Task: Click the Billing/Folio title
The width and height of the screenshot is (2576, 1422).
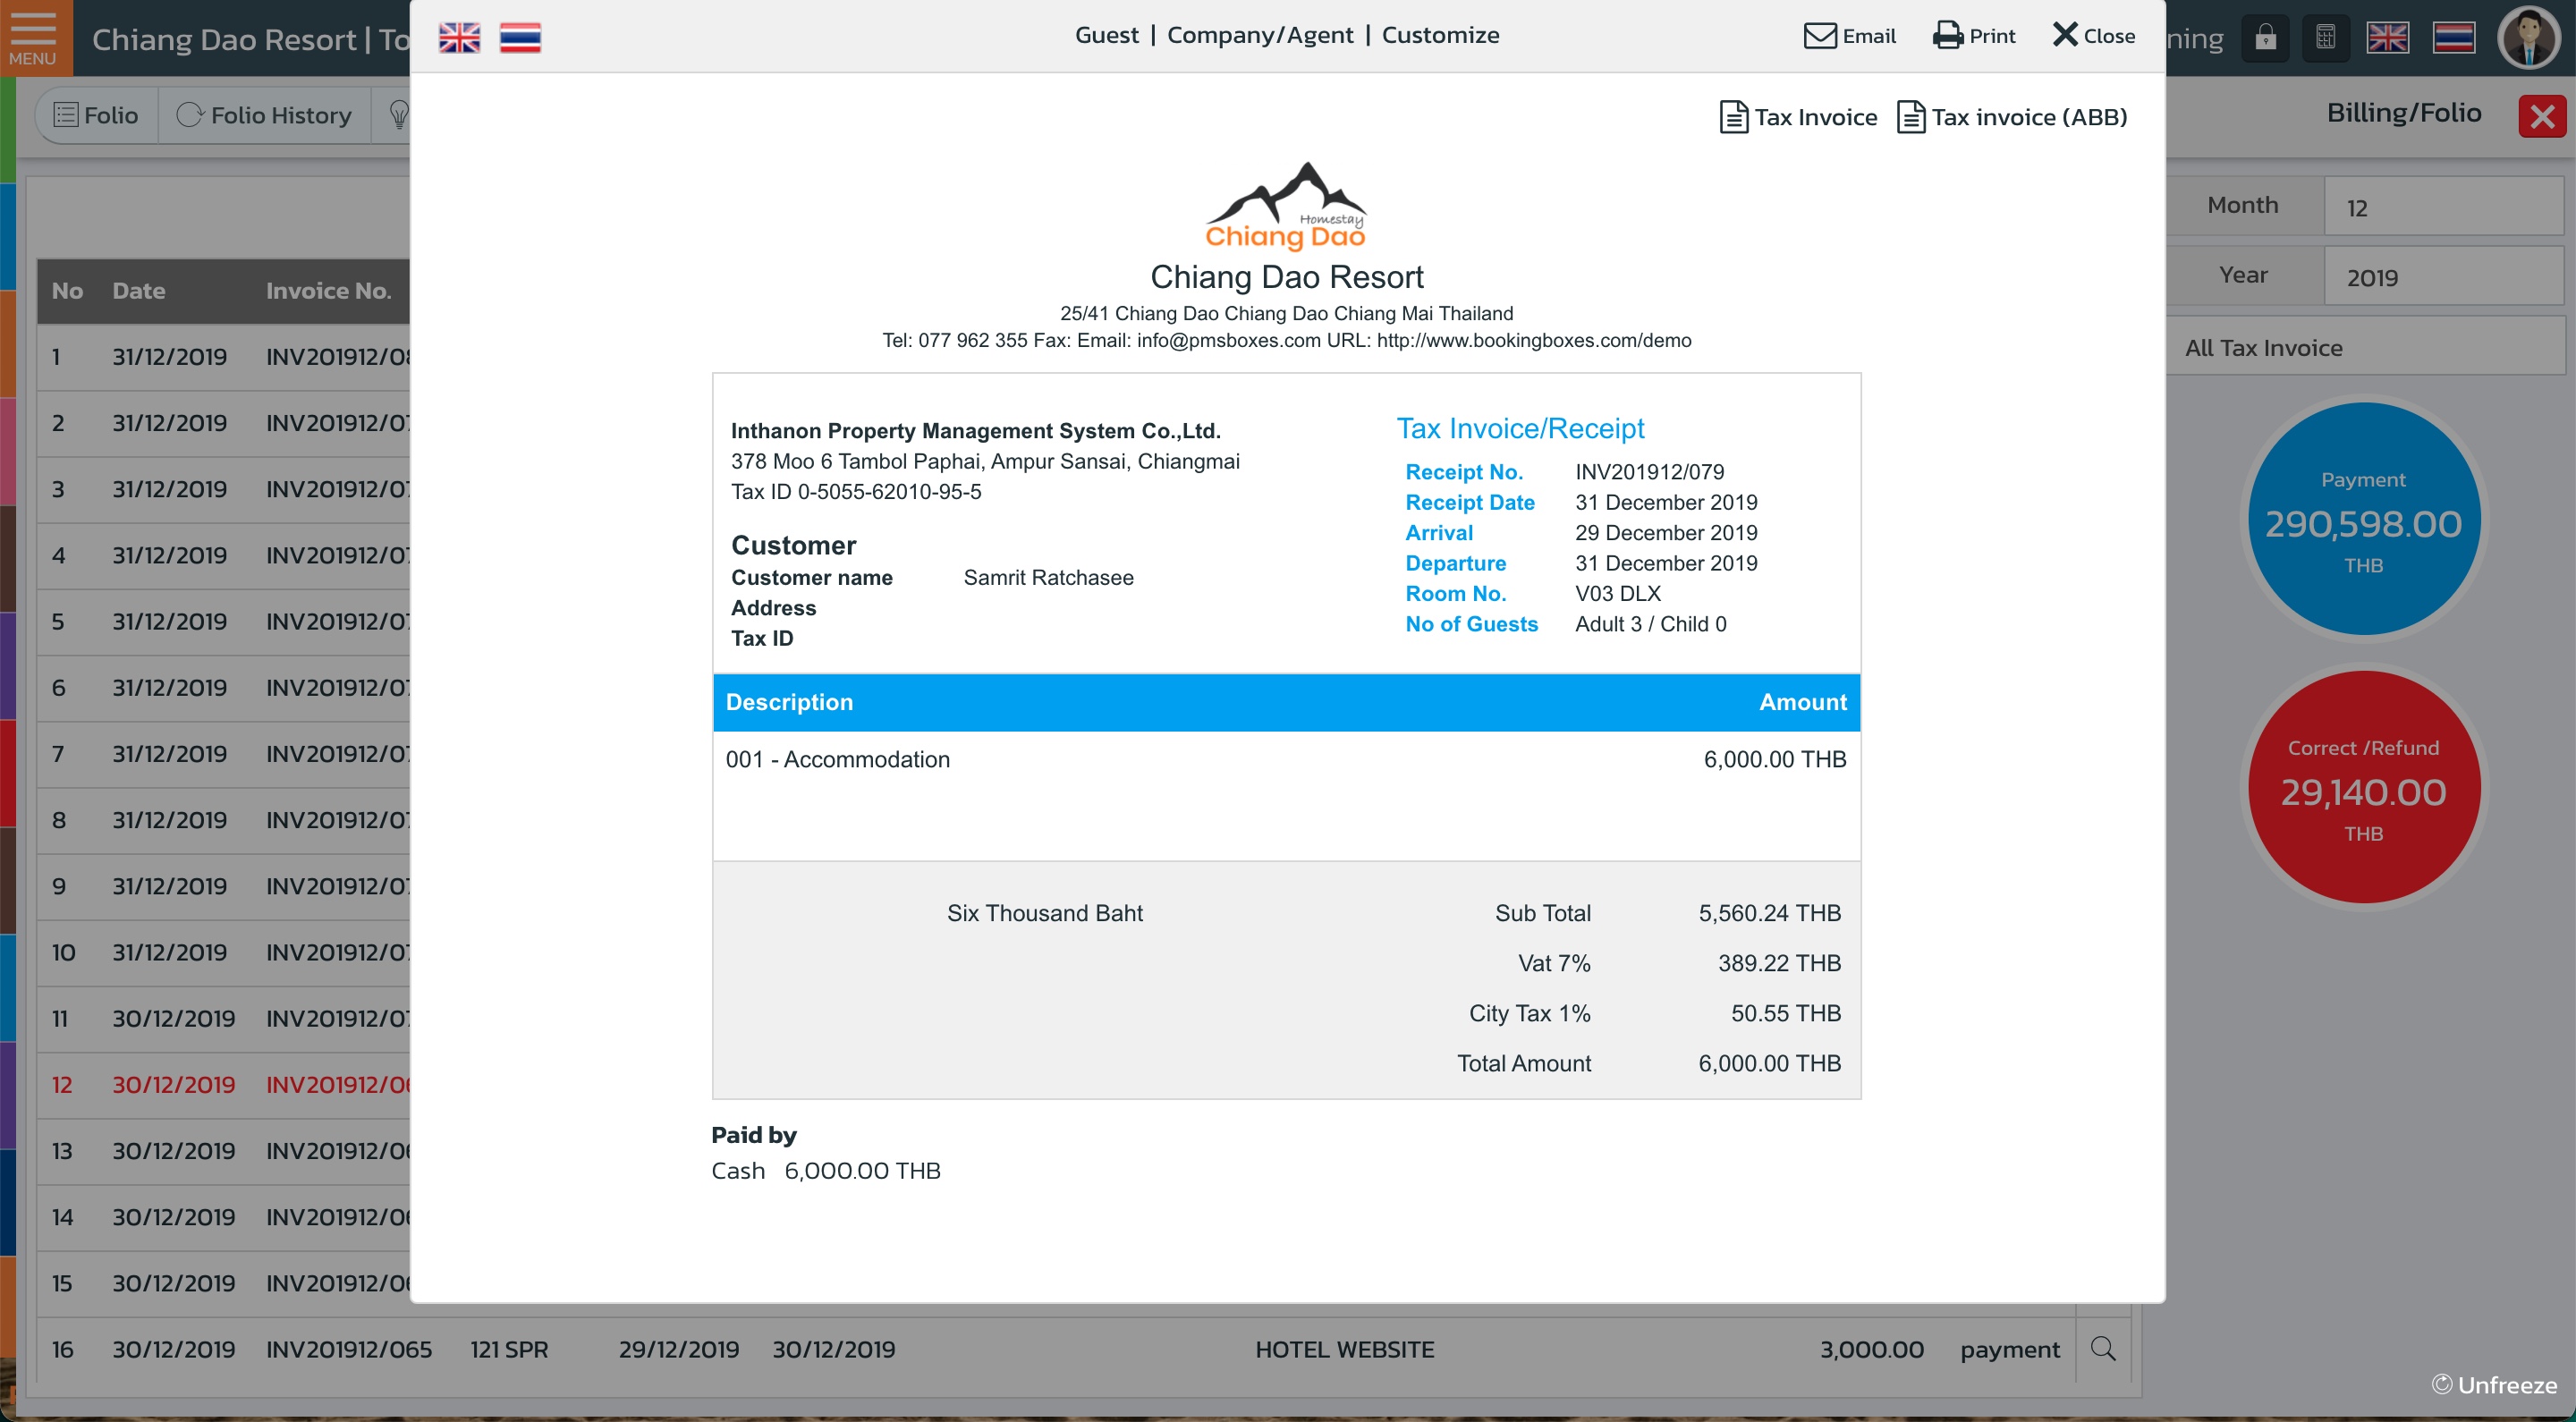Action: pos(2403,112)
